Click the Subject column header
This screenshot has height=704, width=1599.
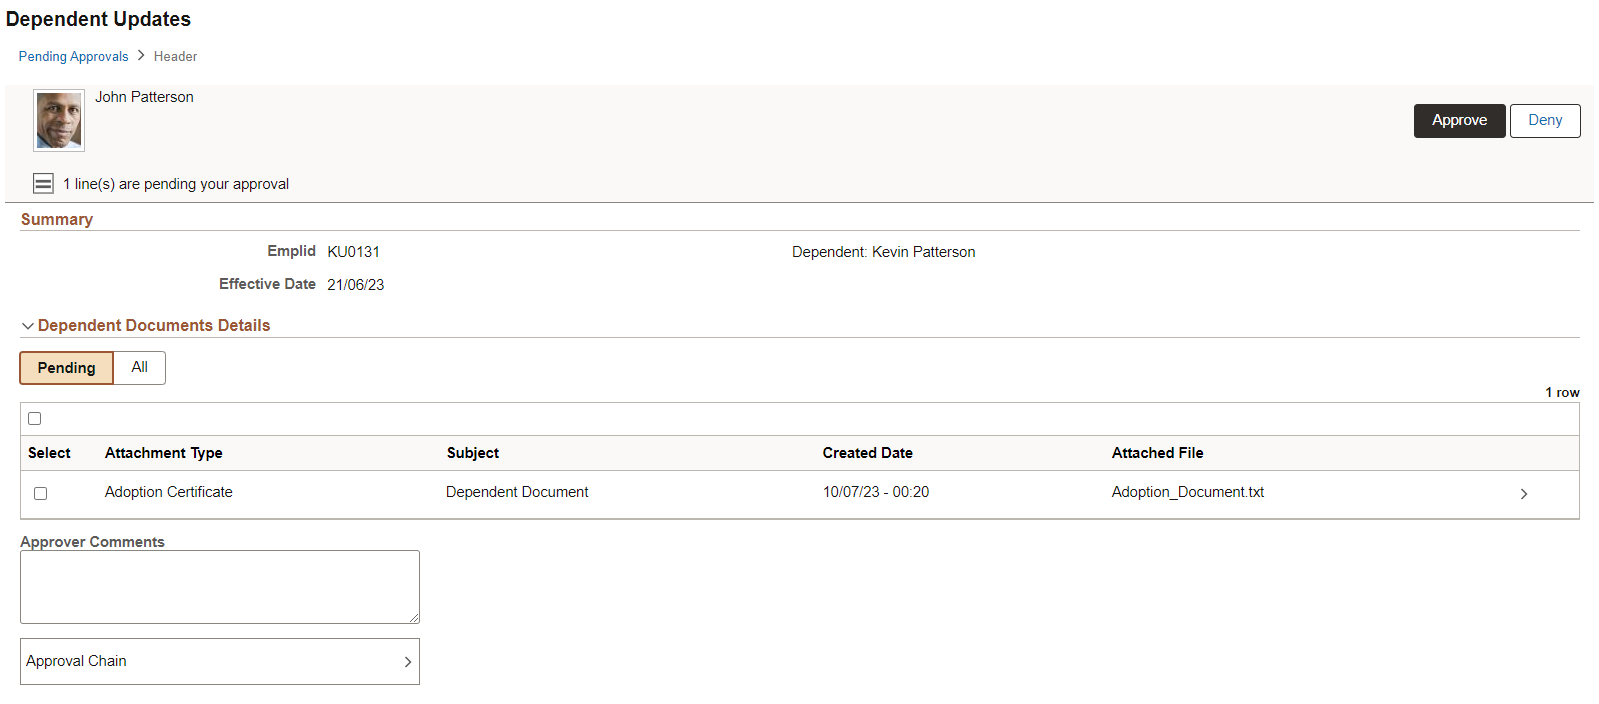pos(473,453)
